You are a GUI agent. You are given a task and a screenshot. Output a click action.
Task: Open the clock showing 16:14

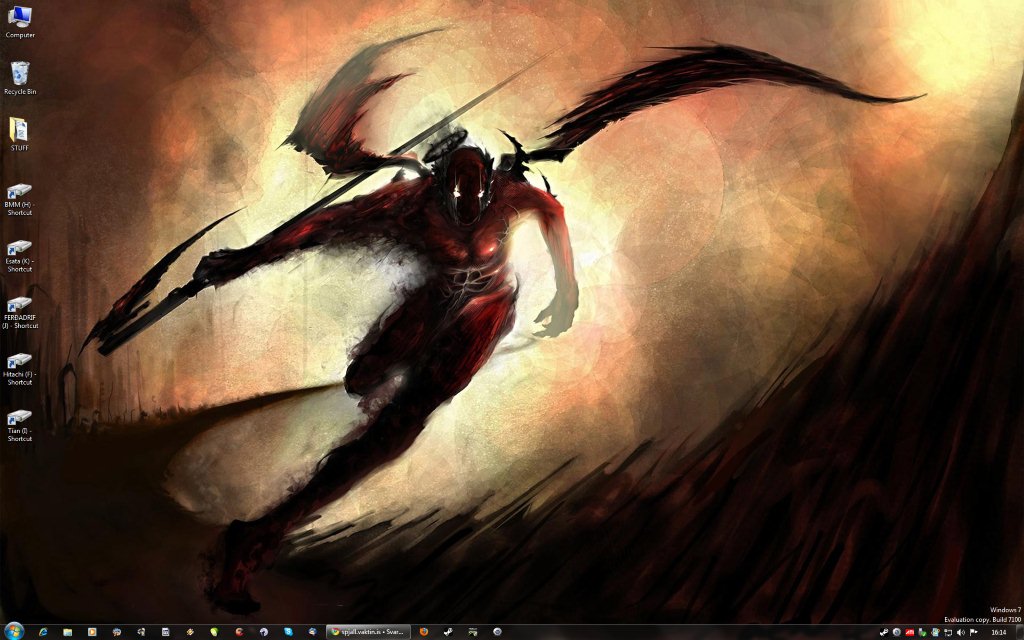pos(998,632)
